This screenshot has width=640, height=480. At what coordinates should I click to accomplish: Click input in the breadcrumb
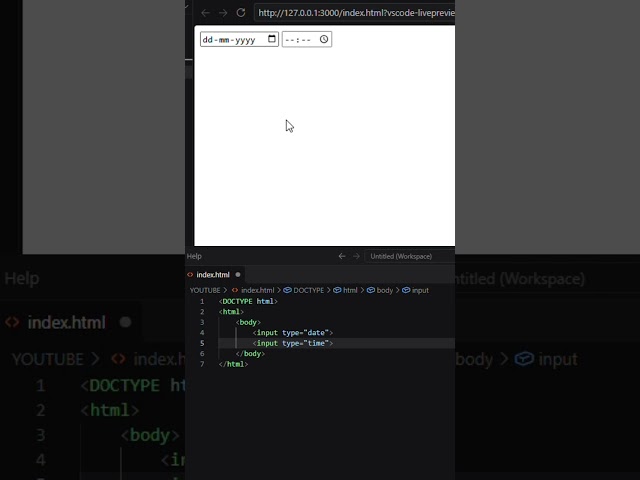[x=420, y=290]
